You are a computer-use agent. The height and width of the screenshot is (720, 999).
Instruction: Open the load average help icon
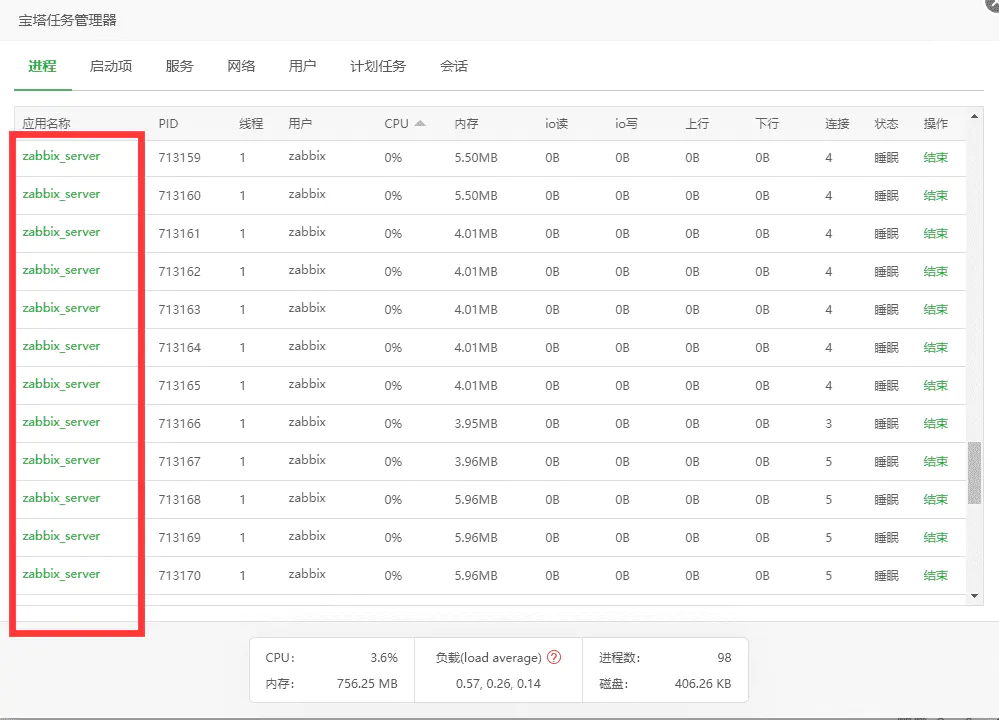[554, 657]
